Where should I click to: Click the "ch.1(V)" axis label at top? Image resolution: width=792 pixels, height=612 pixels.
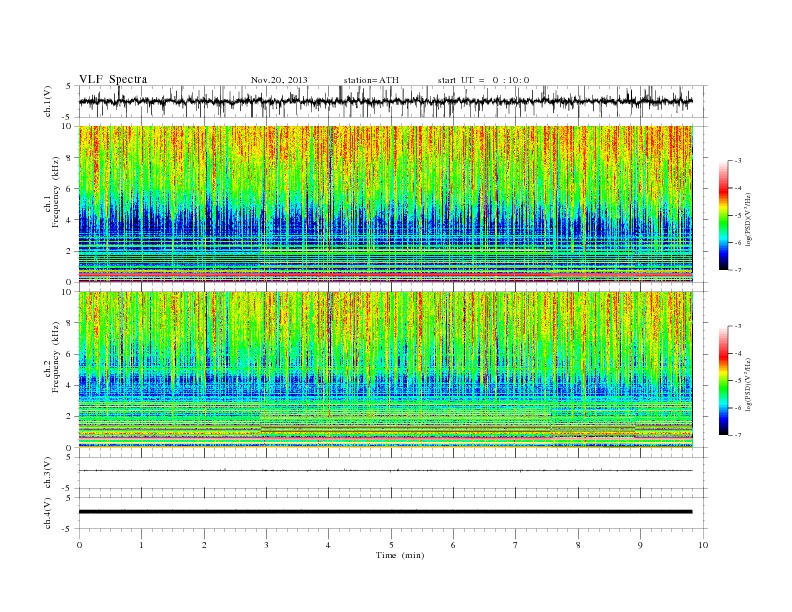[48, 101]
